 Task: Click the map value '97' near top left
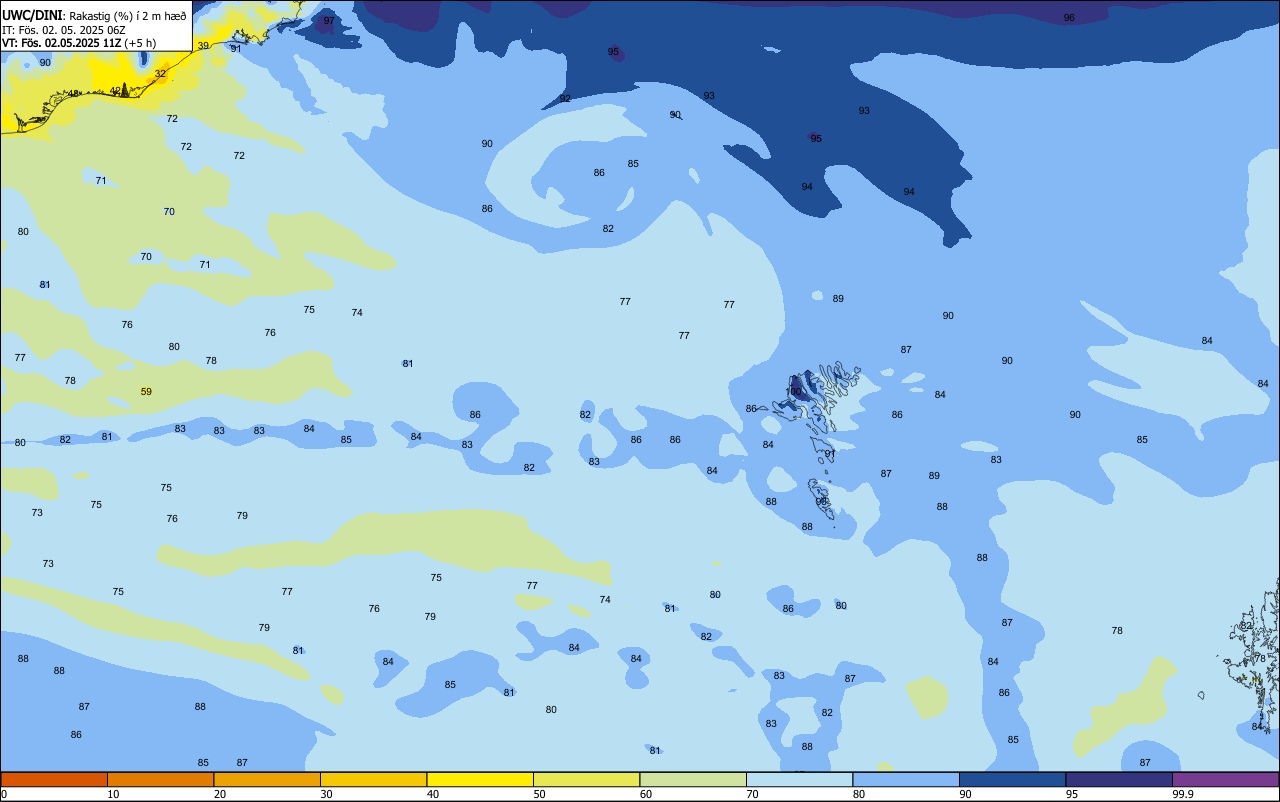(330, 20)
